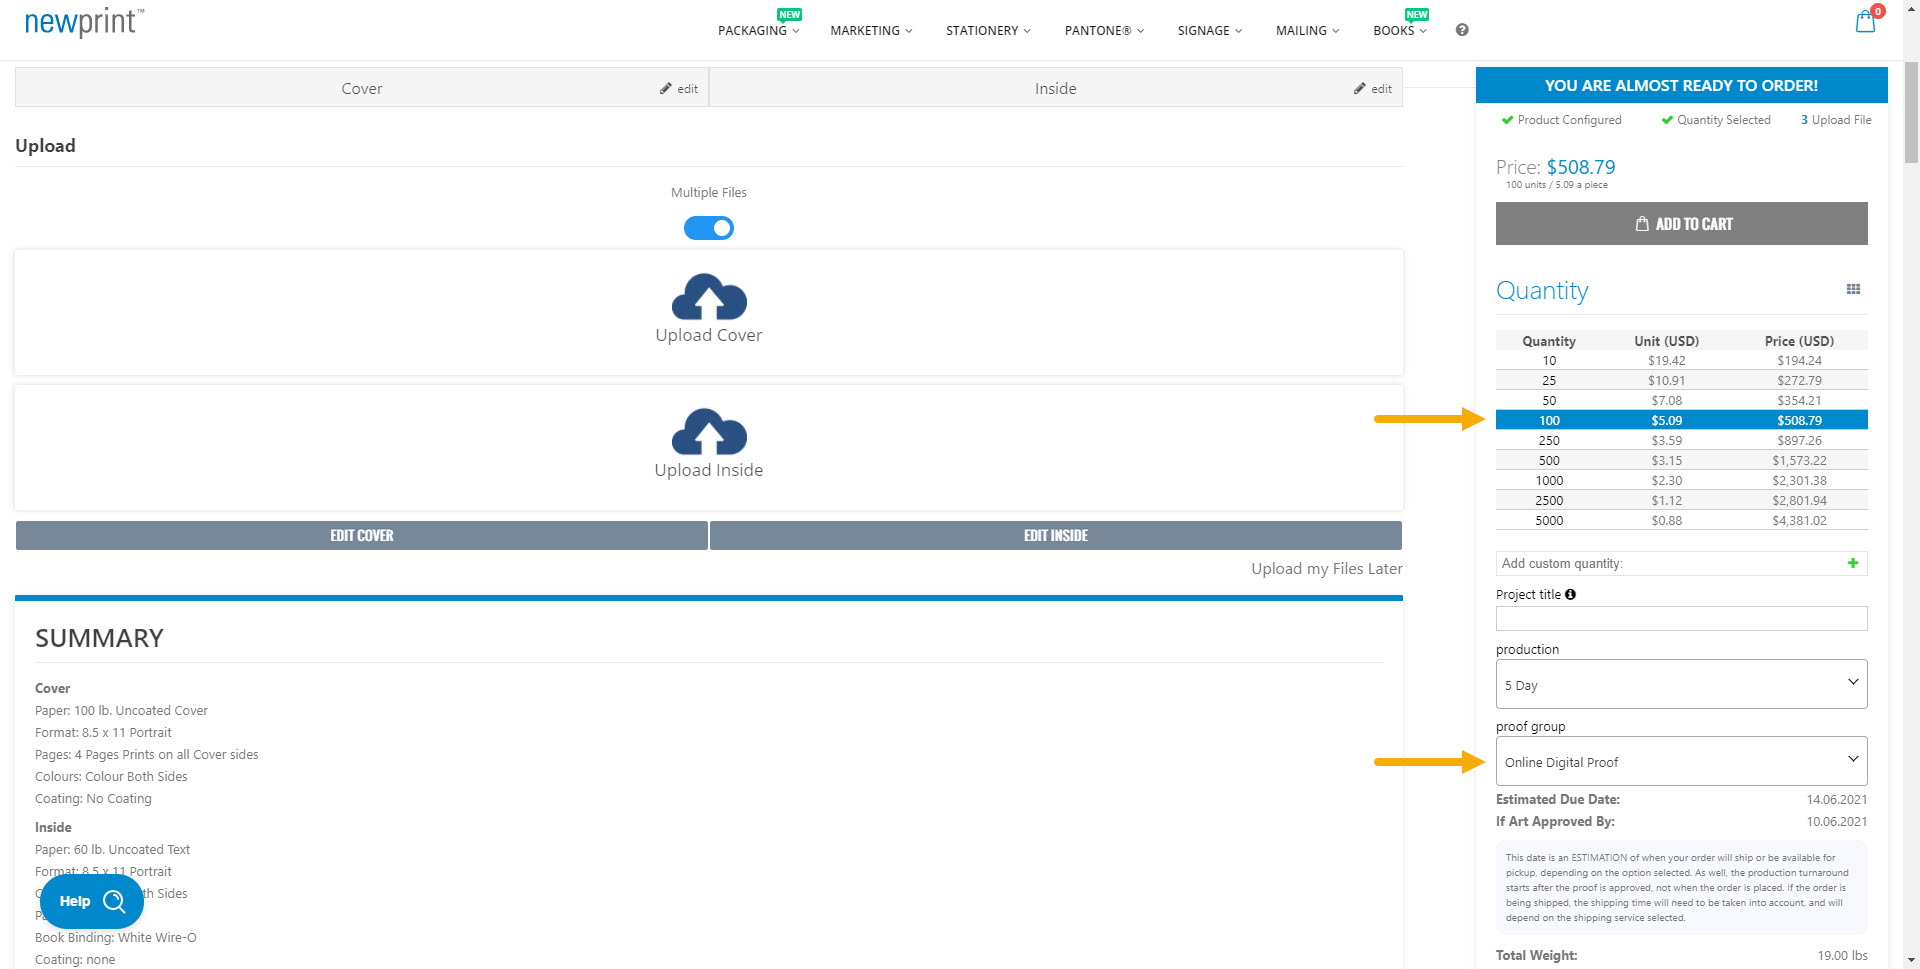The width and height of the screenshot is (1920, 969).
Task: Select quantity 5000 row
Action: coord(1681,520)
